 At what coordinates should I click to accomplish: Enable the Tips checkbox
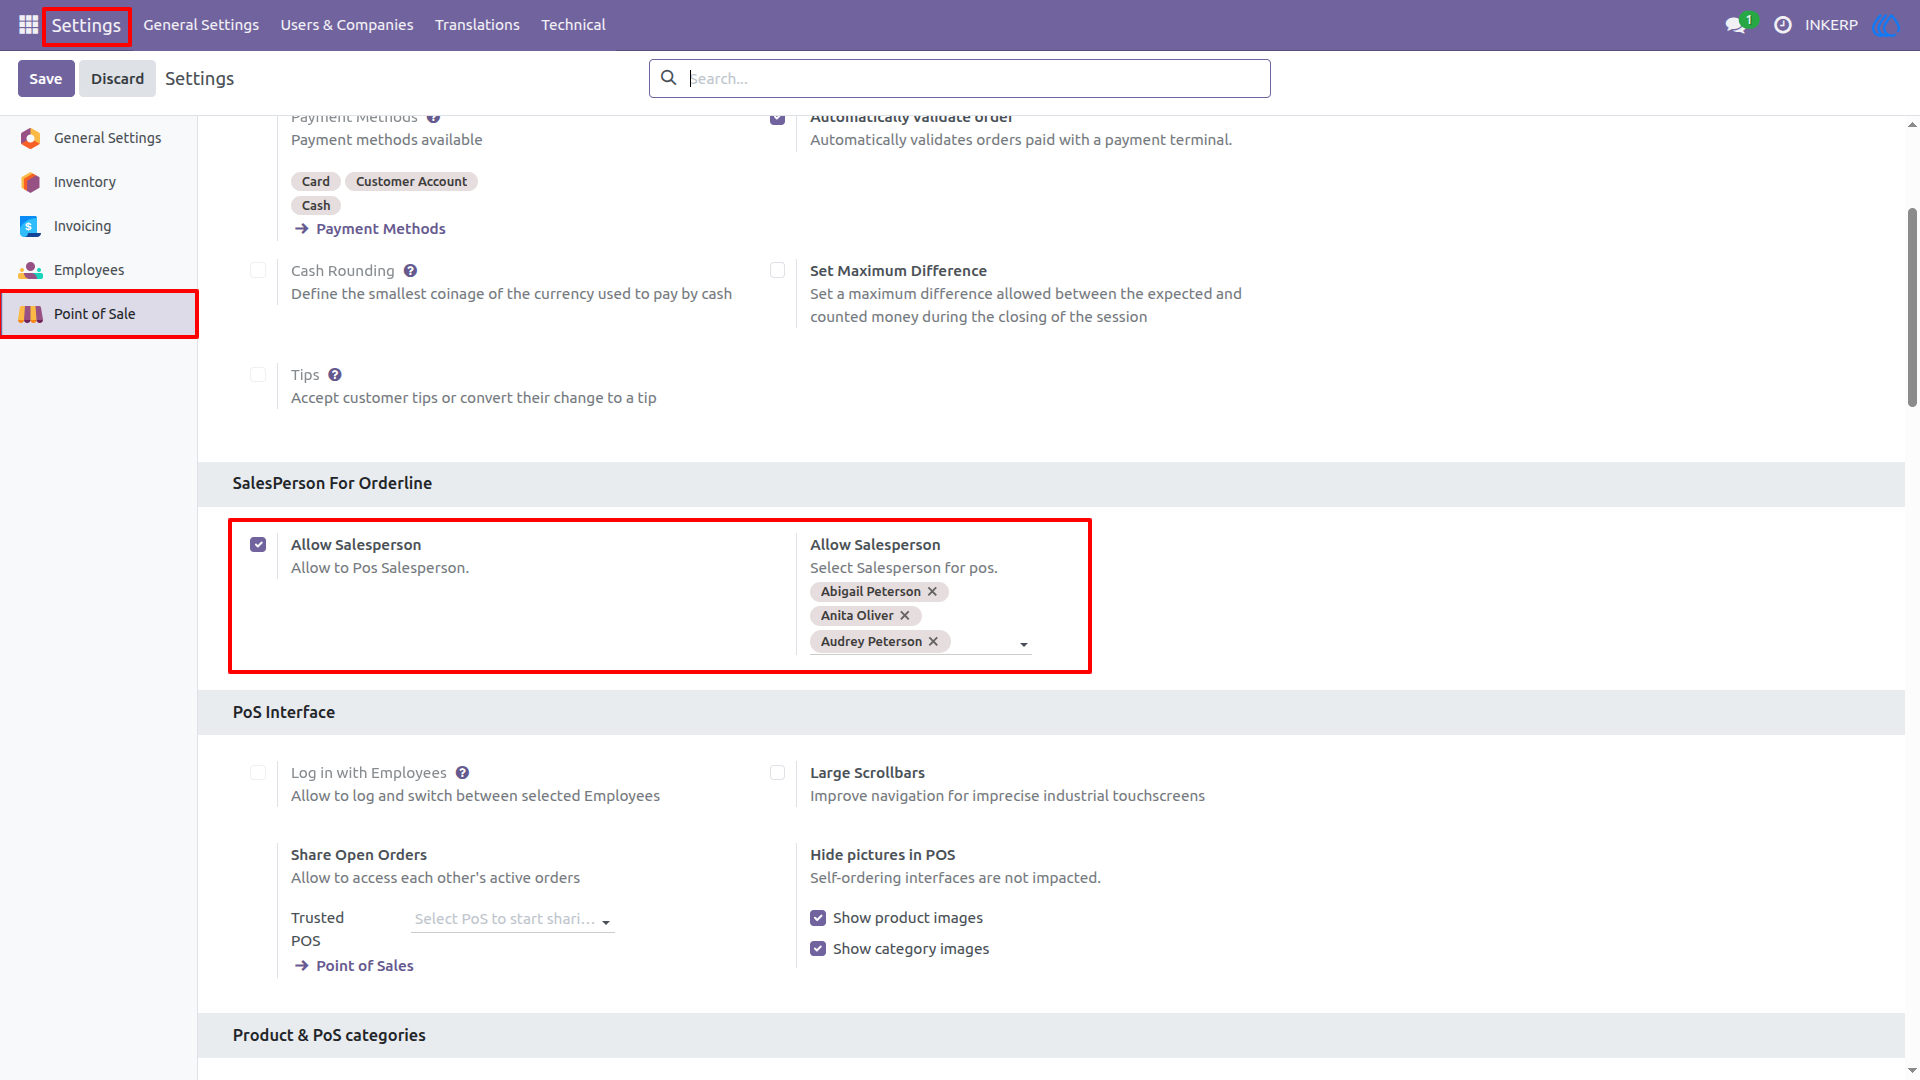click(x=258, y=375)
